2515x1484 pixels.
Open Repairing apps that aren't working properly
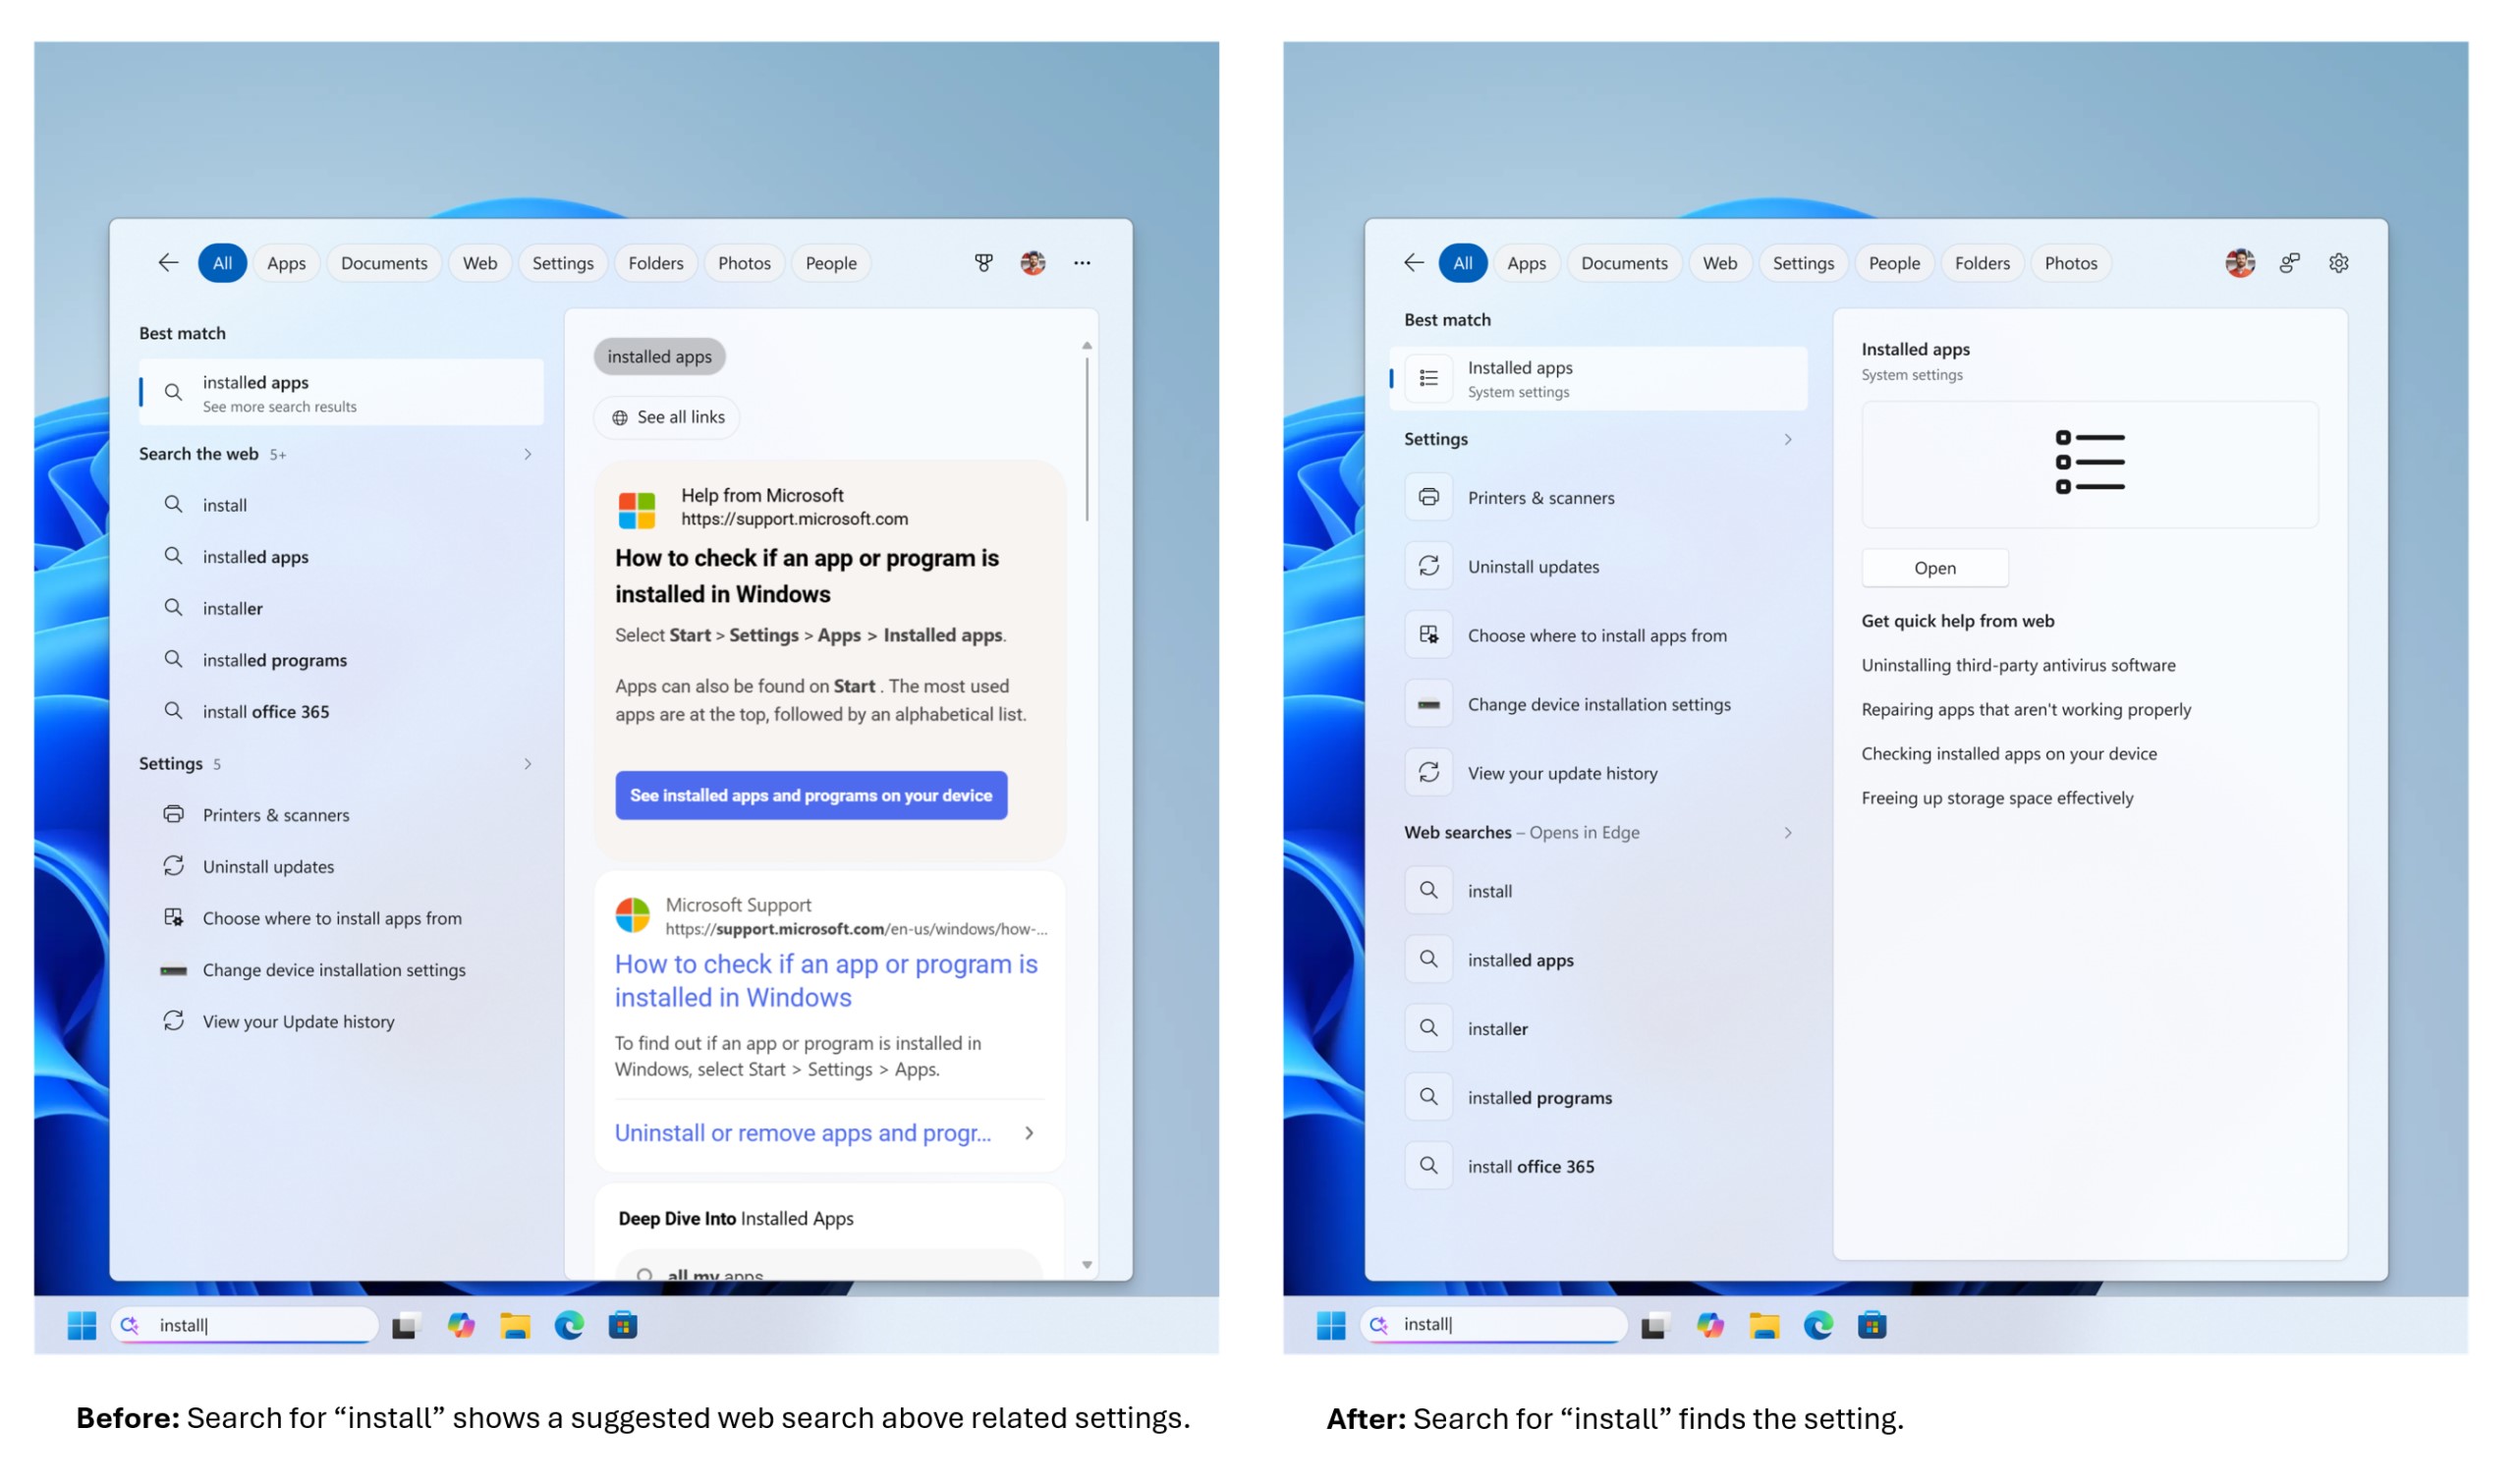click(x=2025, y=709)
